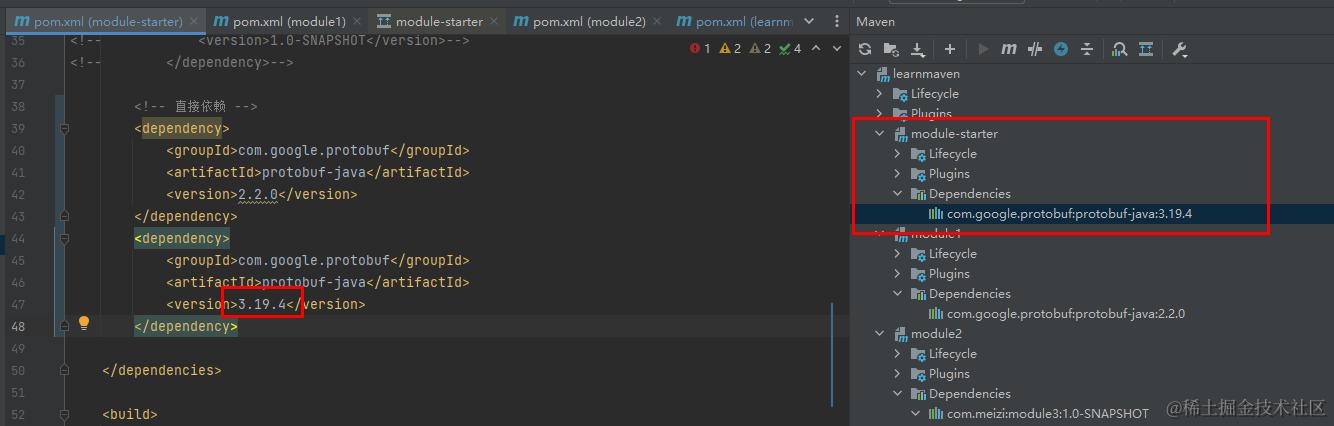The width and height of the screenshot is (1334, 426).
Task: Close pom.xml (module-starter) tab
Action: point(194,21)
